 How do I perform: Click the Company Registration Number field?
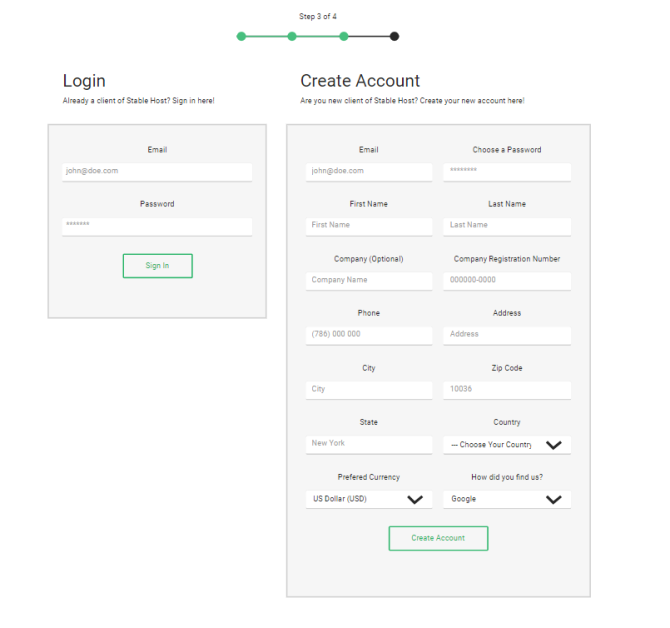[x=507, y=280]
